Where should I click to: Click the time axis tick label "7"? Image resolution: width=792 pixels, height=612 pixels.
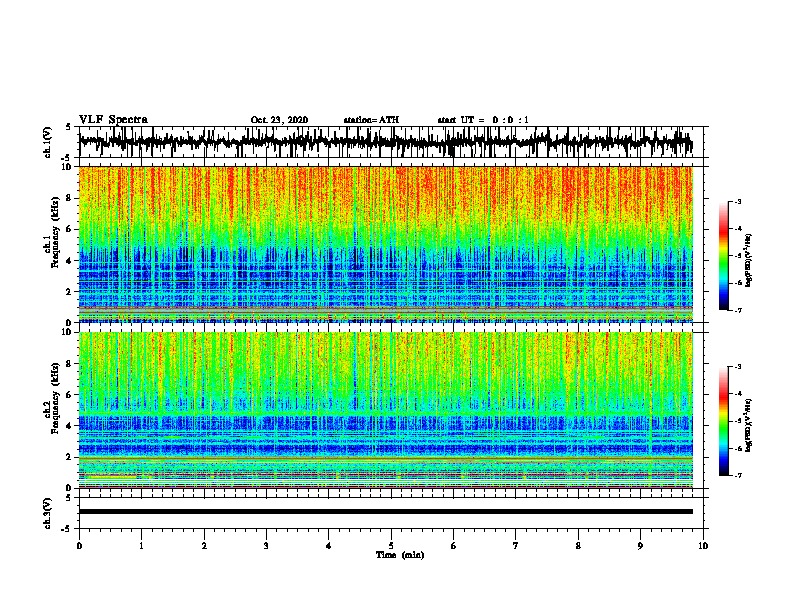516,546
